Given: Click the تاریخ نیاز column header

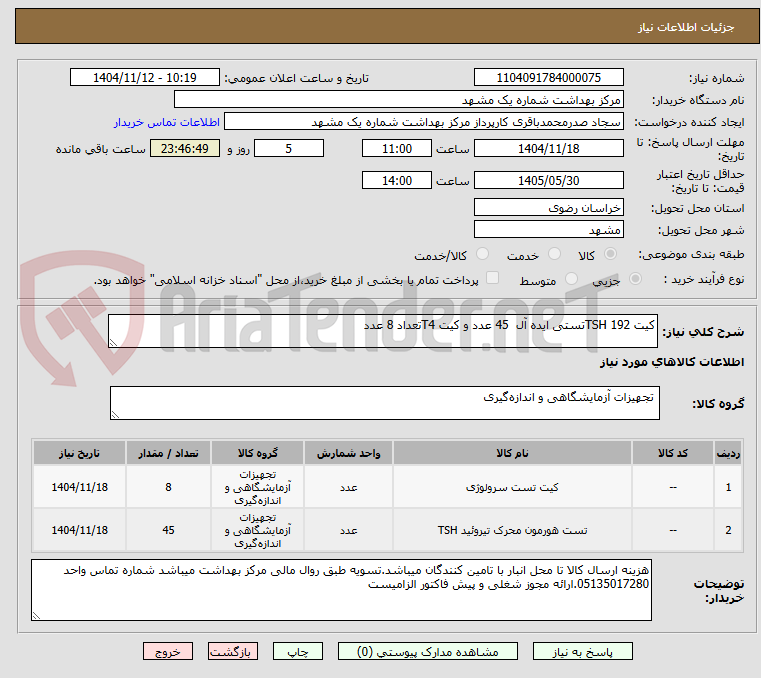Looking at the screenshot, I should [x=80, y=453].
